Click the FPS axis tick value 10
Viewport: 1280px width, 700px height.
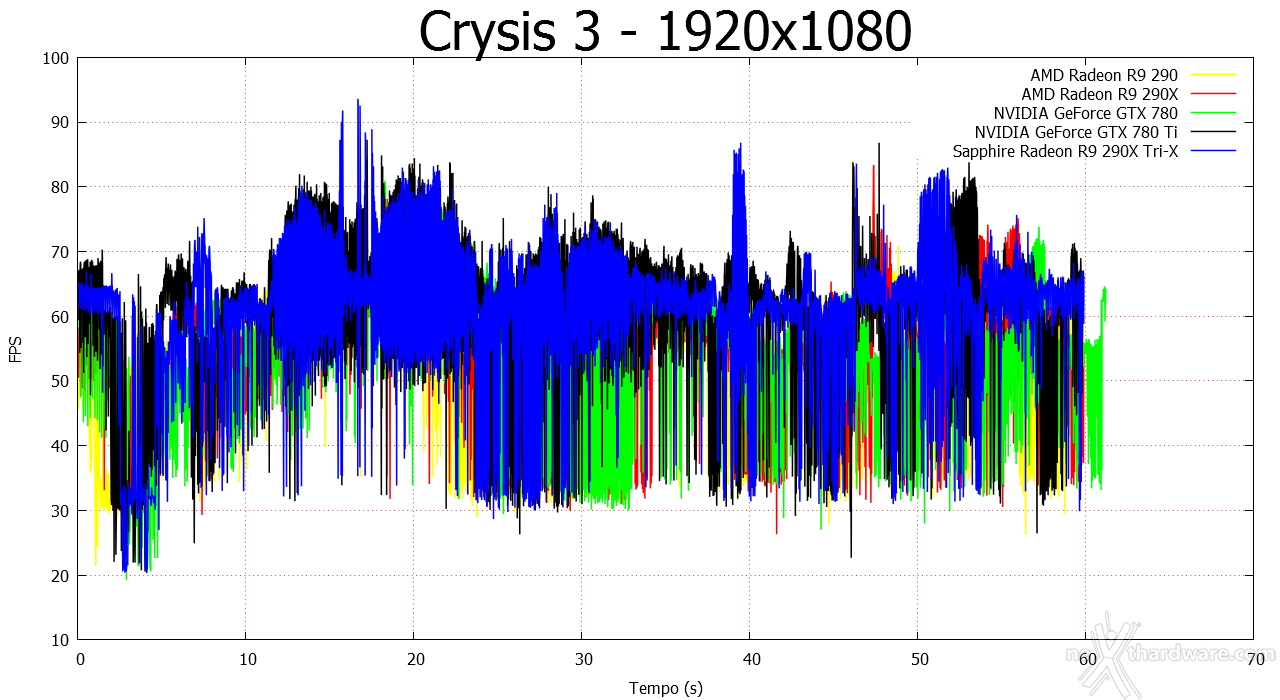click(x=60, y=640)
